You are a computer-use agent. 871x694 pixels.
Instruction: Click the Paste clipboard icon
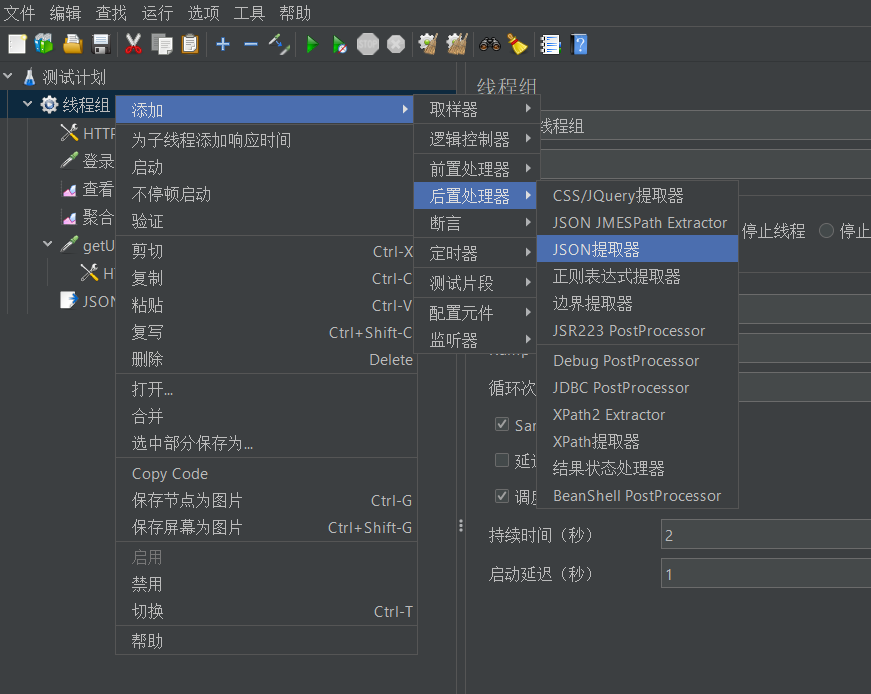coord(190,44)
